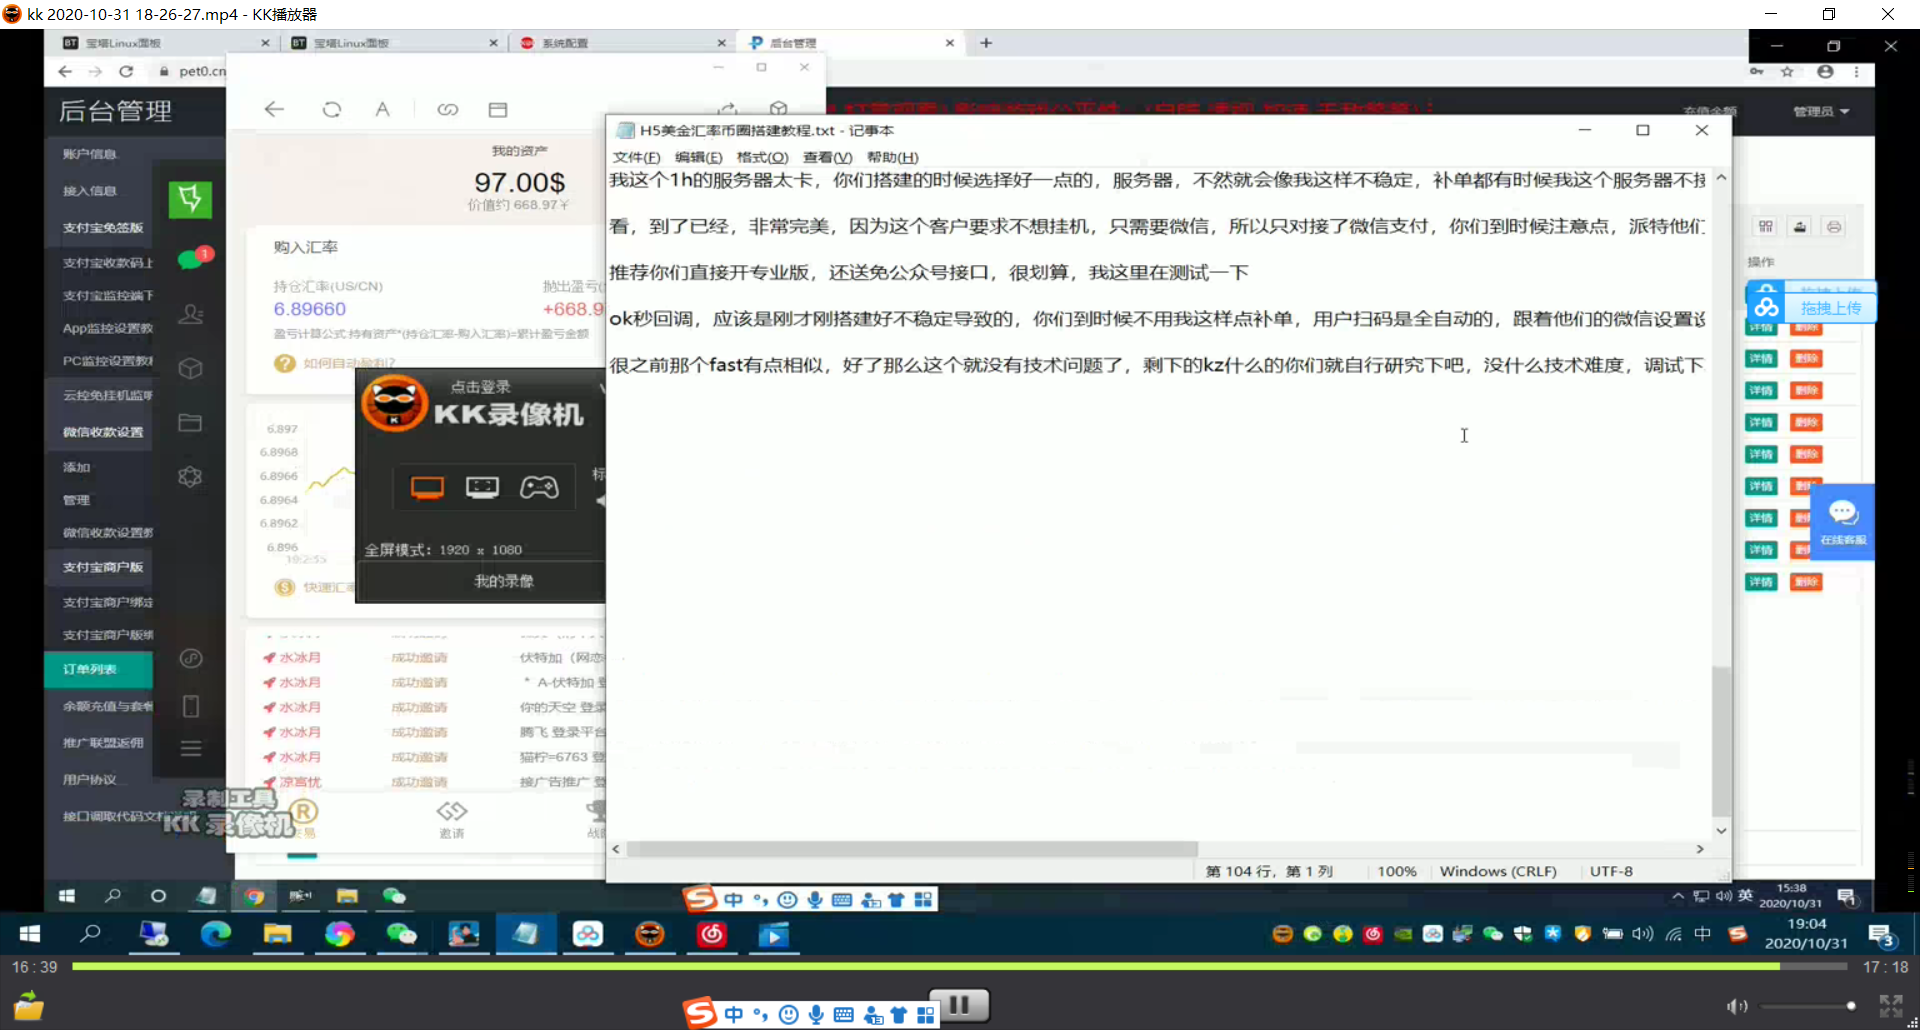Click Windows (CRLF) in Notepad status bar
Viewport: 1920px width, 1030px height.
pos(1498,871)
